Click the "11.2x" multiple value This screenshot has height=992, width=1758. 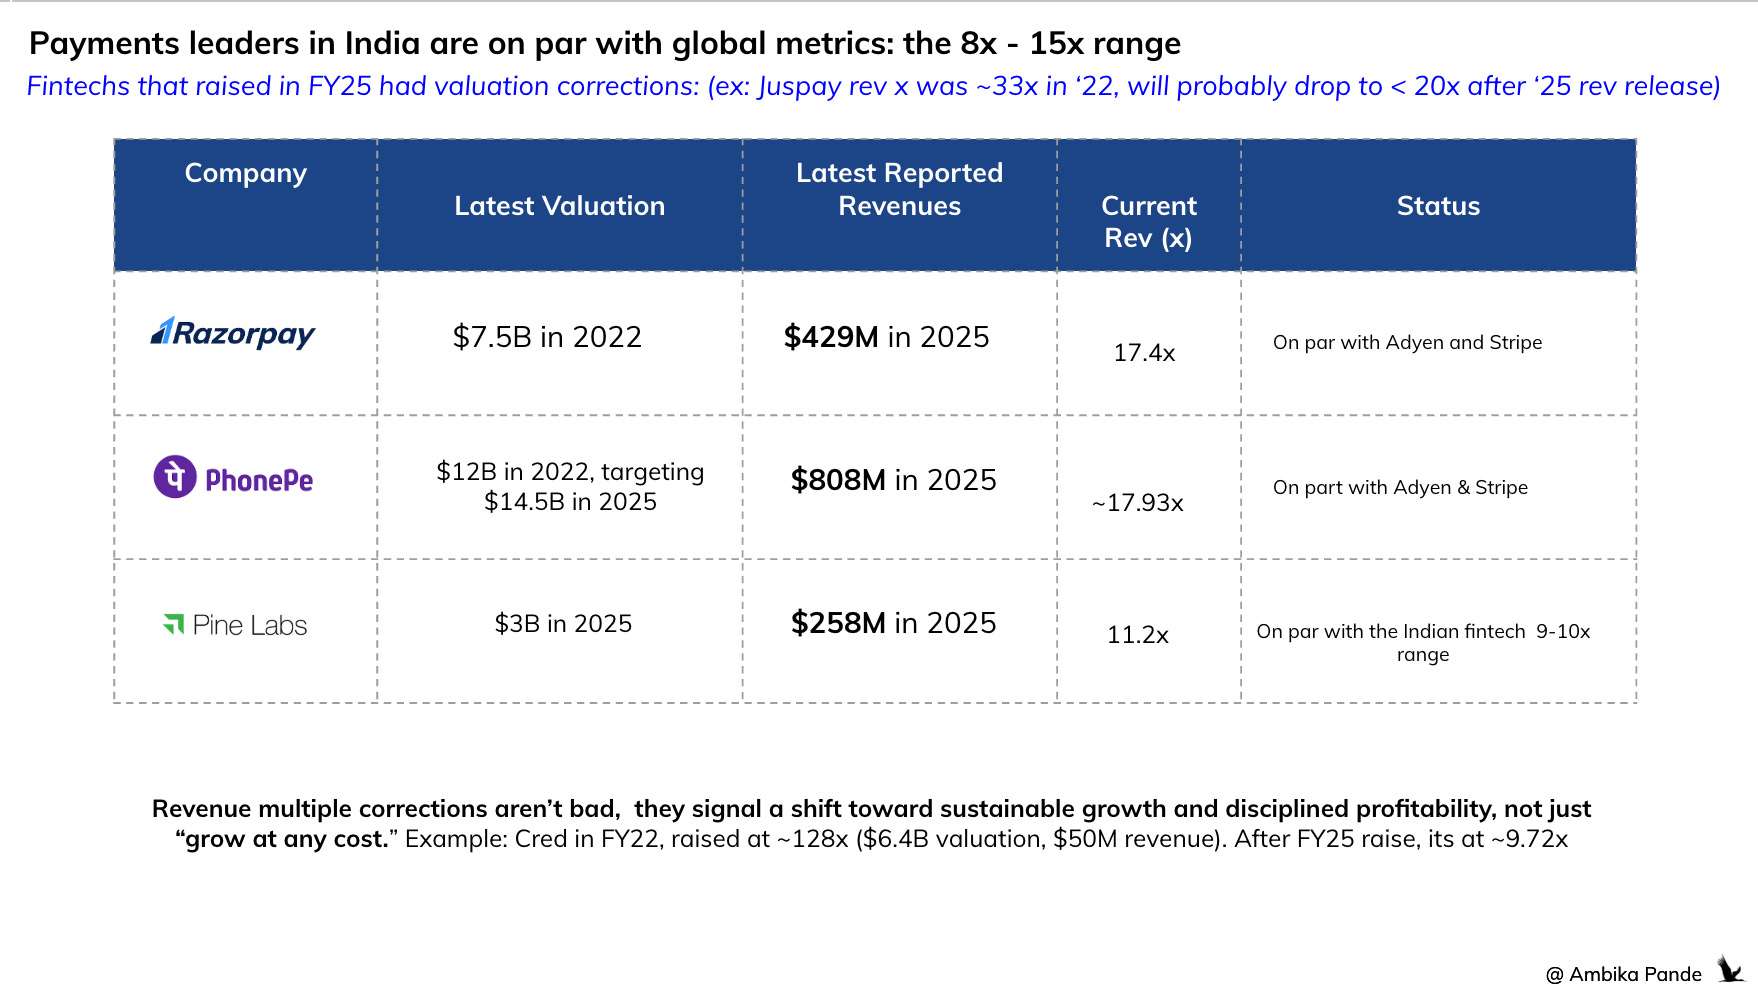click(x=1138, y=635)
